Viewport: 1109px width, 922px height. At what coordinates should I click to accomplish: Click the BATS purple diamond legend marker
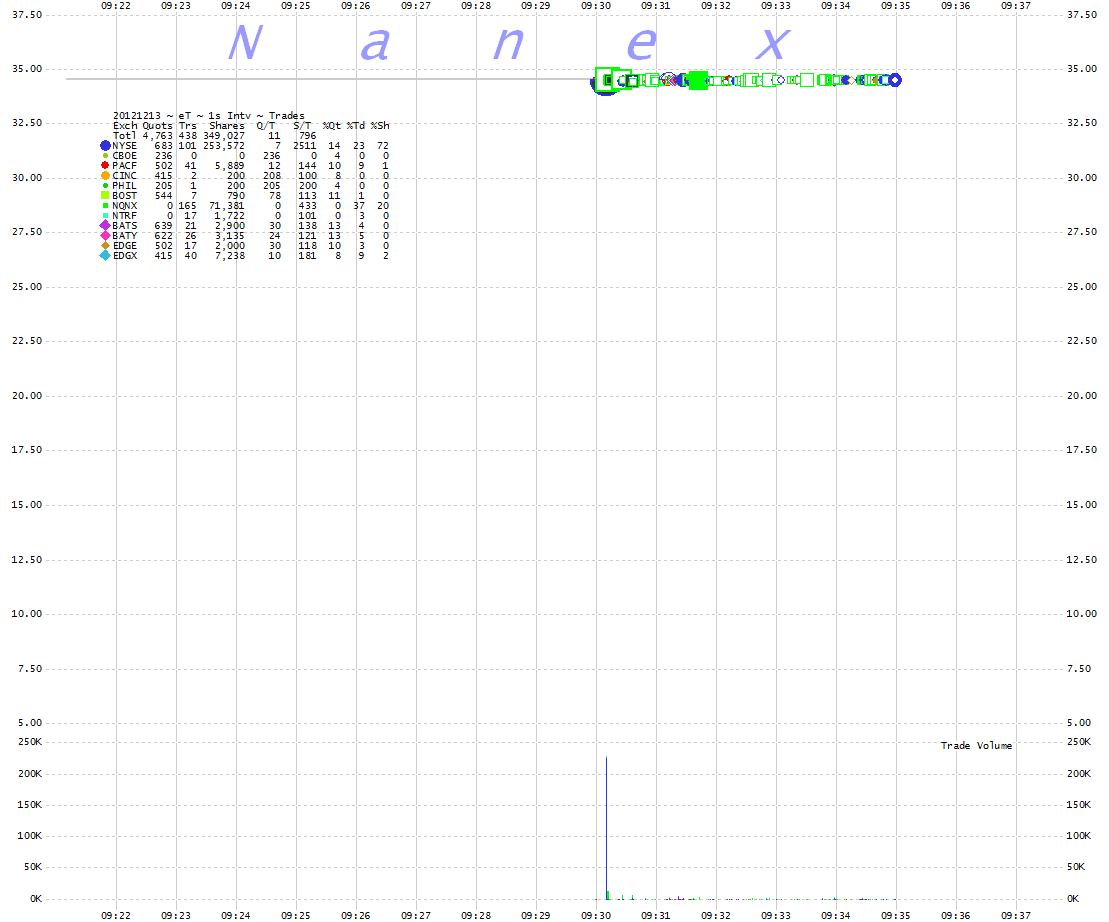(105, 226)
